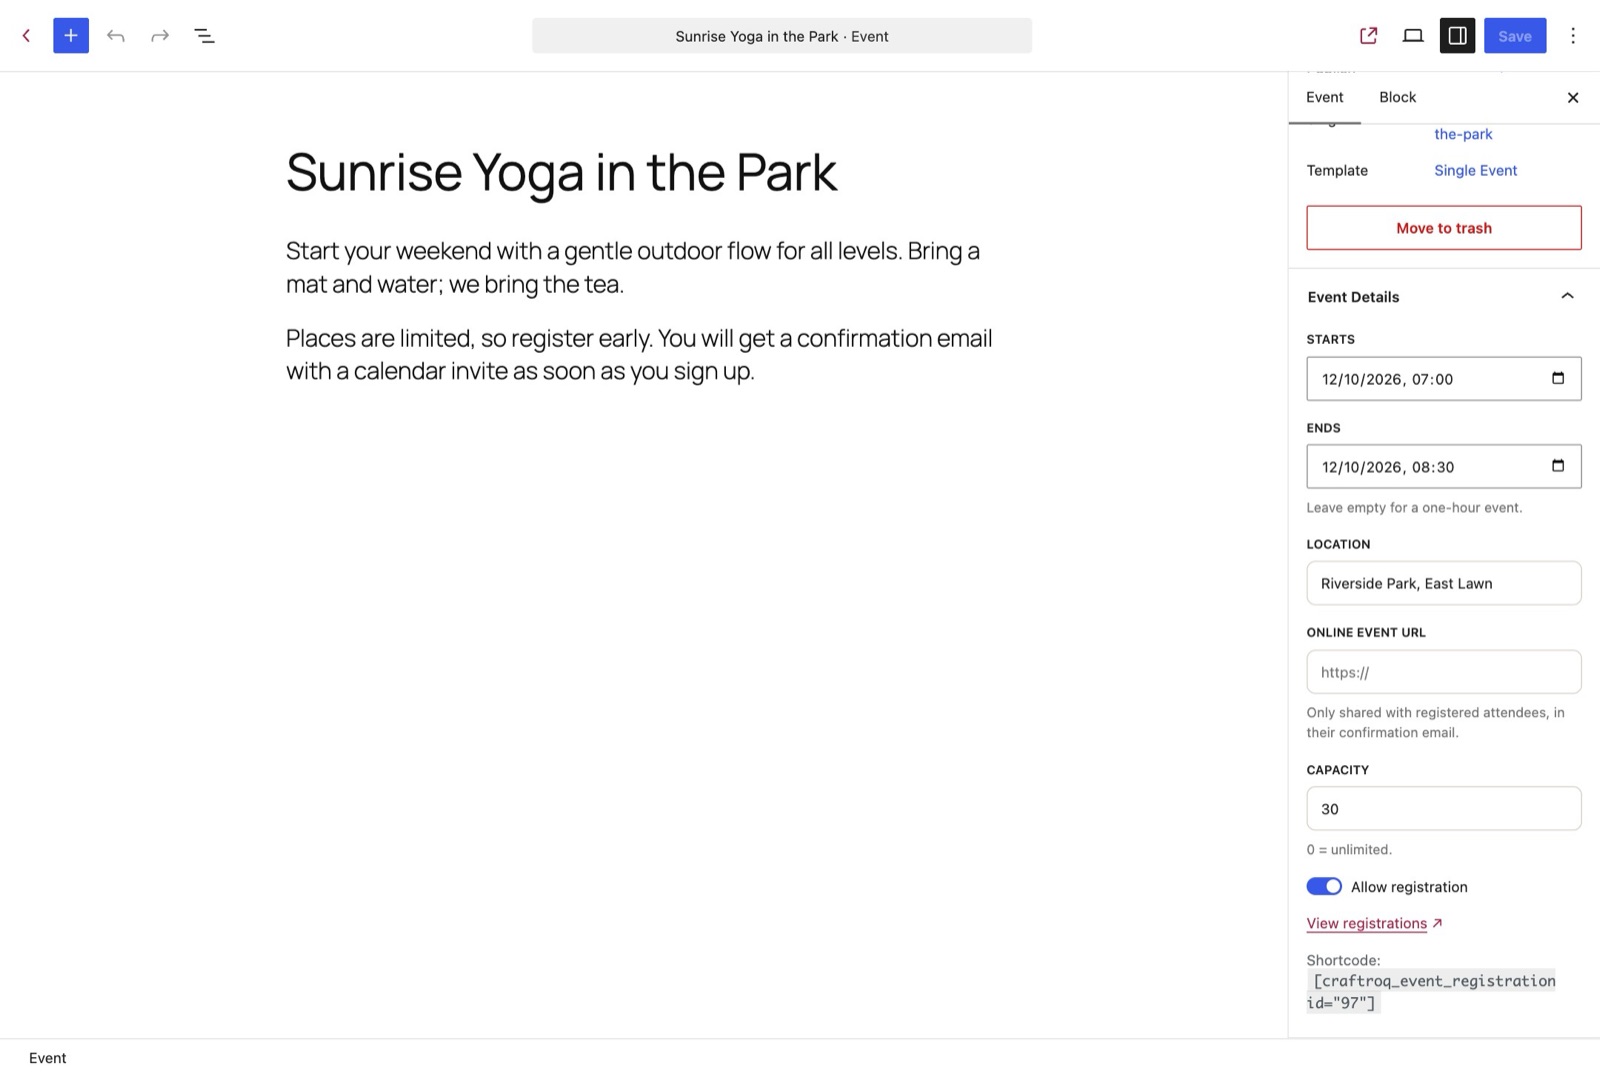Switch to the Event tab

[x=1325, y=97]
